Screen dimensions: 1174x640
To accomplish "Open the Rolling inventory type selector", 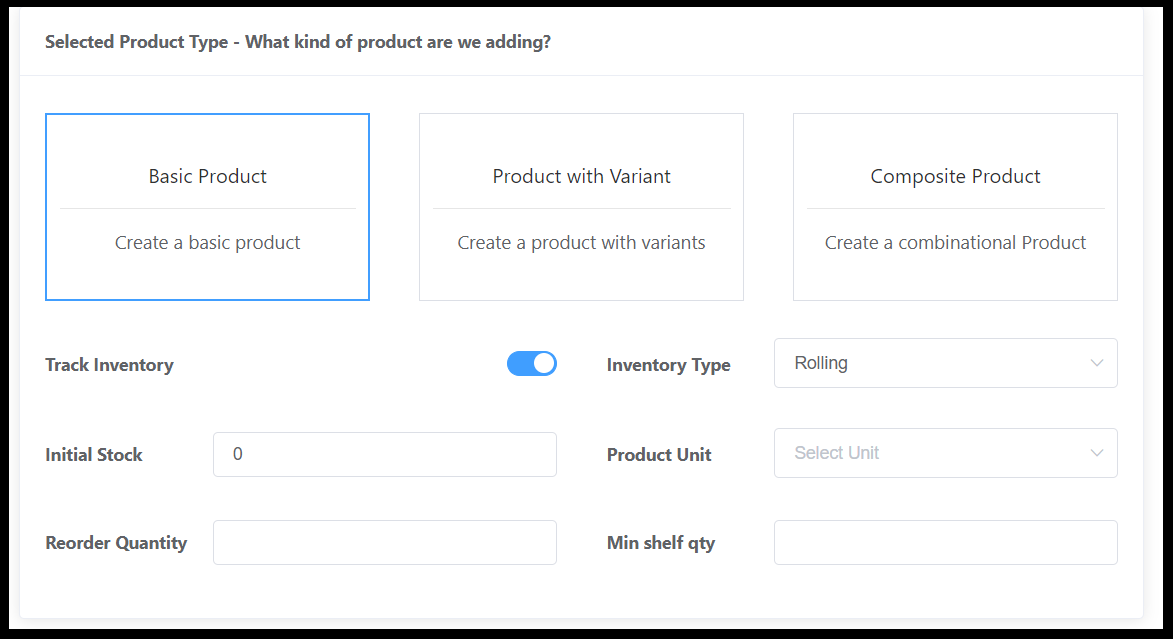I will 944,363.
